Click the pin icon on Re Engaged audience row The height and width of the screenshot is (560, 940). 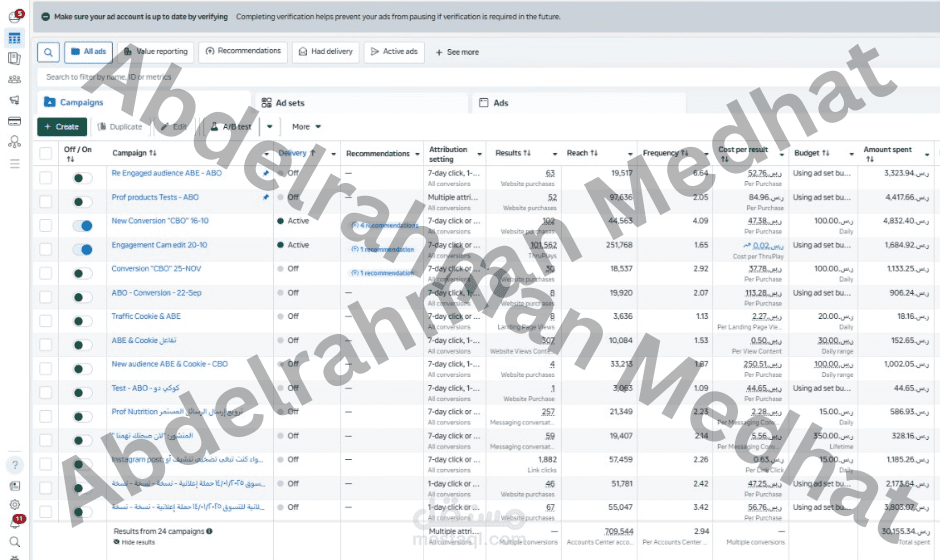pos(266,174)
